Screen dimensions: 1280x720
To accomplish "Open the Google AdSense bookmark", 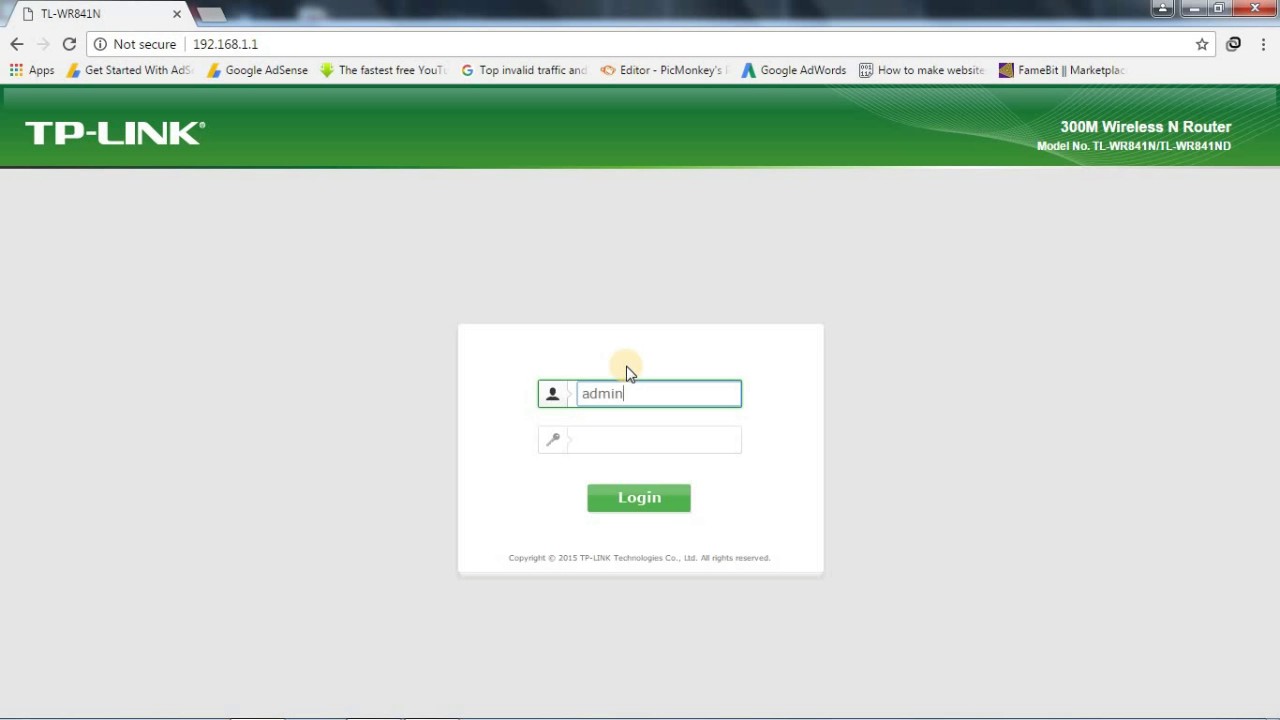I will (257, 70).
